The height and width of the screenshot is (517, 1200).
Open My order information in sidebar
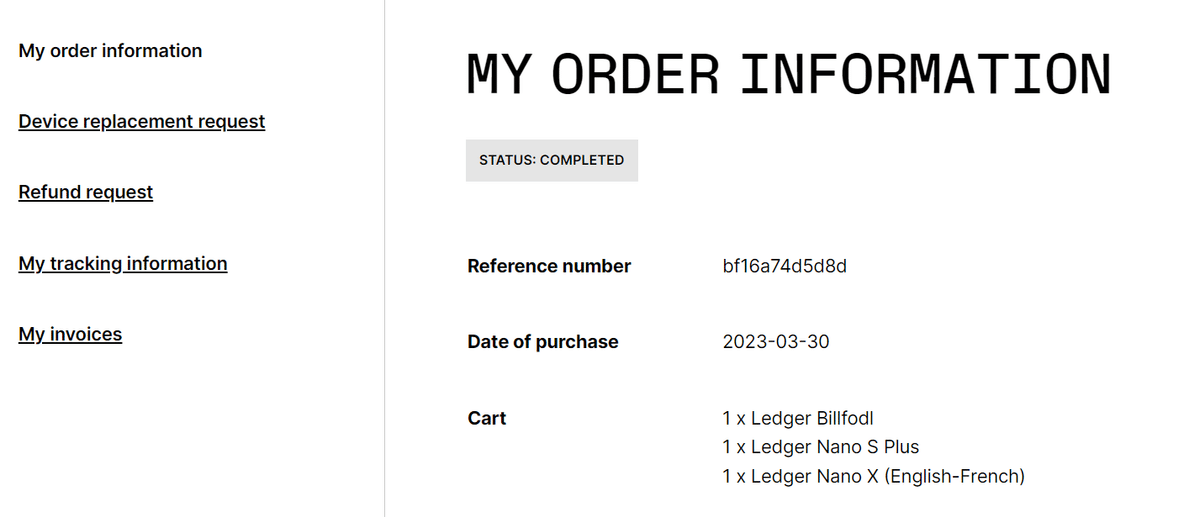[110, 51]
